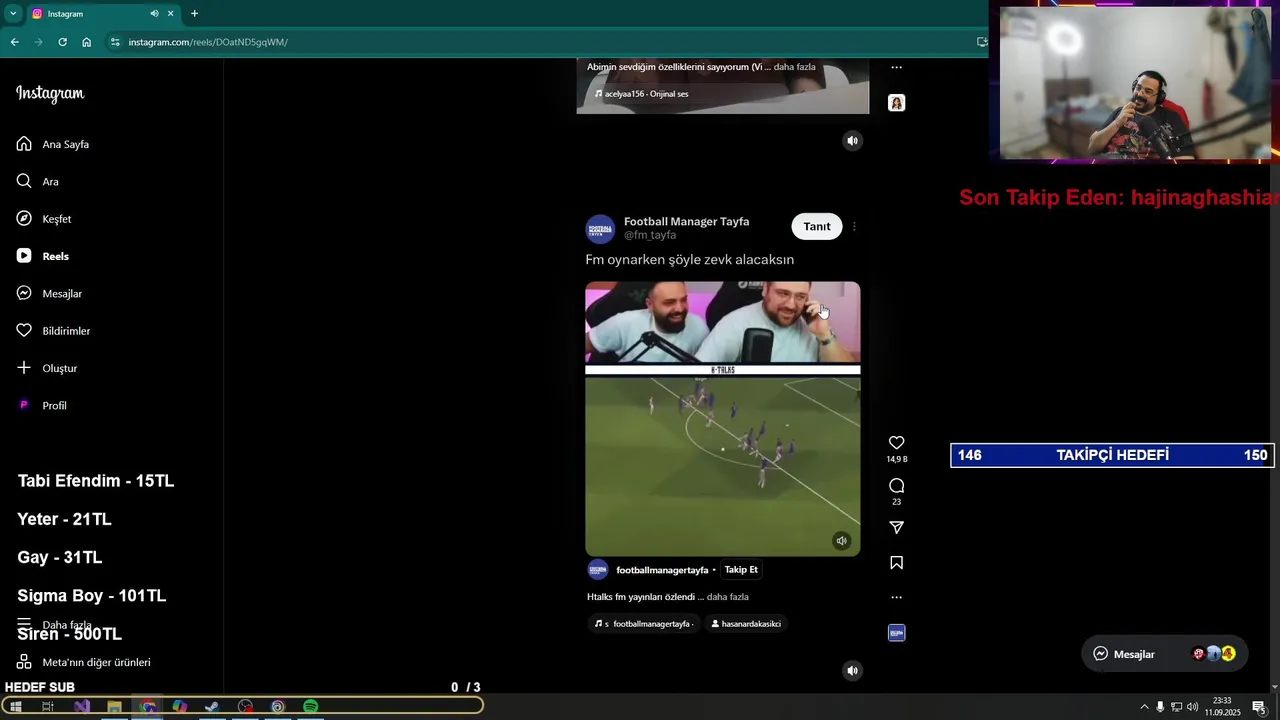Click the share paper-plane icon on reel
The image size is (1280, 720).
897,527
